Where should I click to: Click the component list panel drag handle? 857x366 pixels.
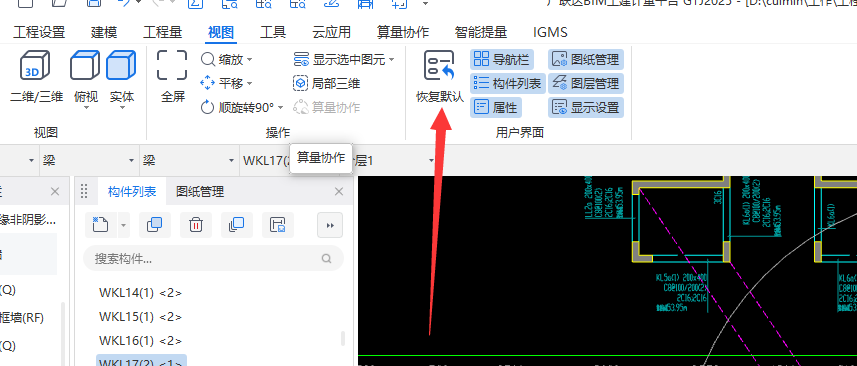pos(84,191)
